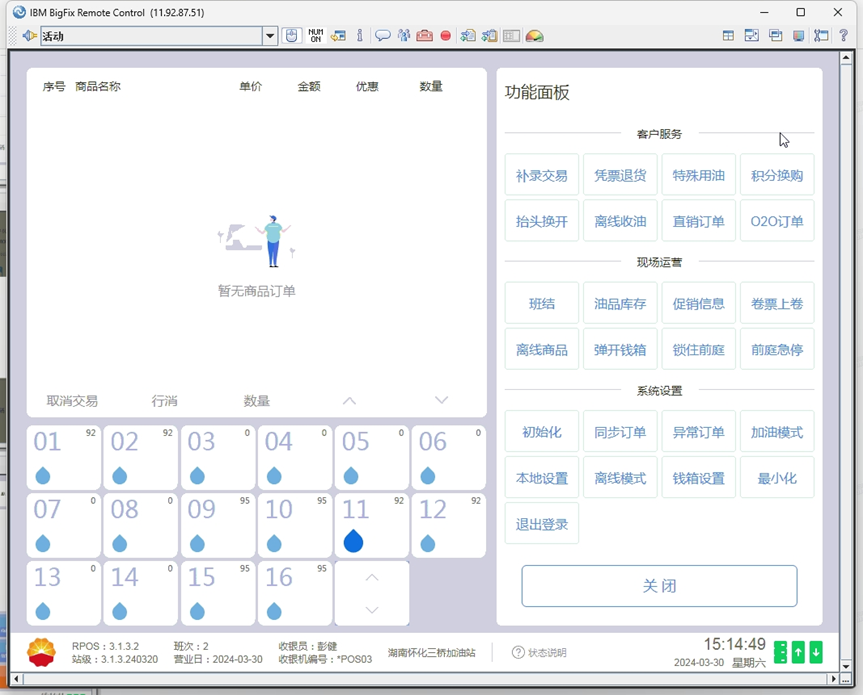Viewport: 863px width, 695px height.
Task: Click the down chevron in order list
Action: click(x=441, y=401)
